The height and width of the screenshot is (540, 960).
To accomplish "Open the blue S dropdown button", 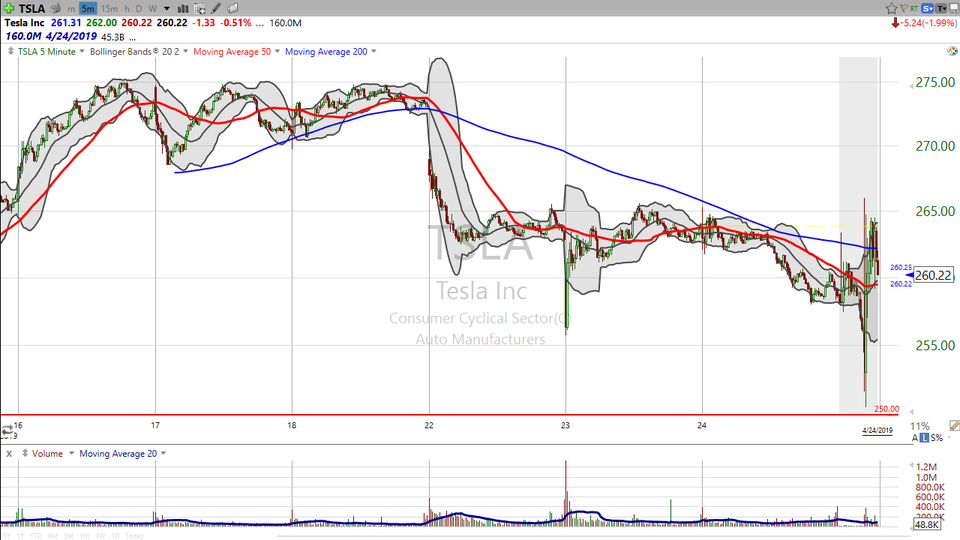I will (x=927, y=8).
